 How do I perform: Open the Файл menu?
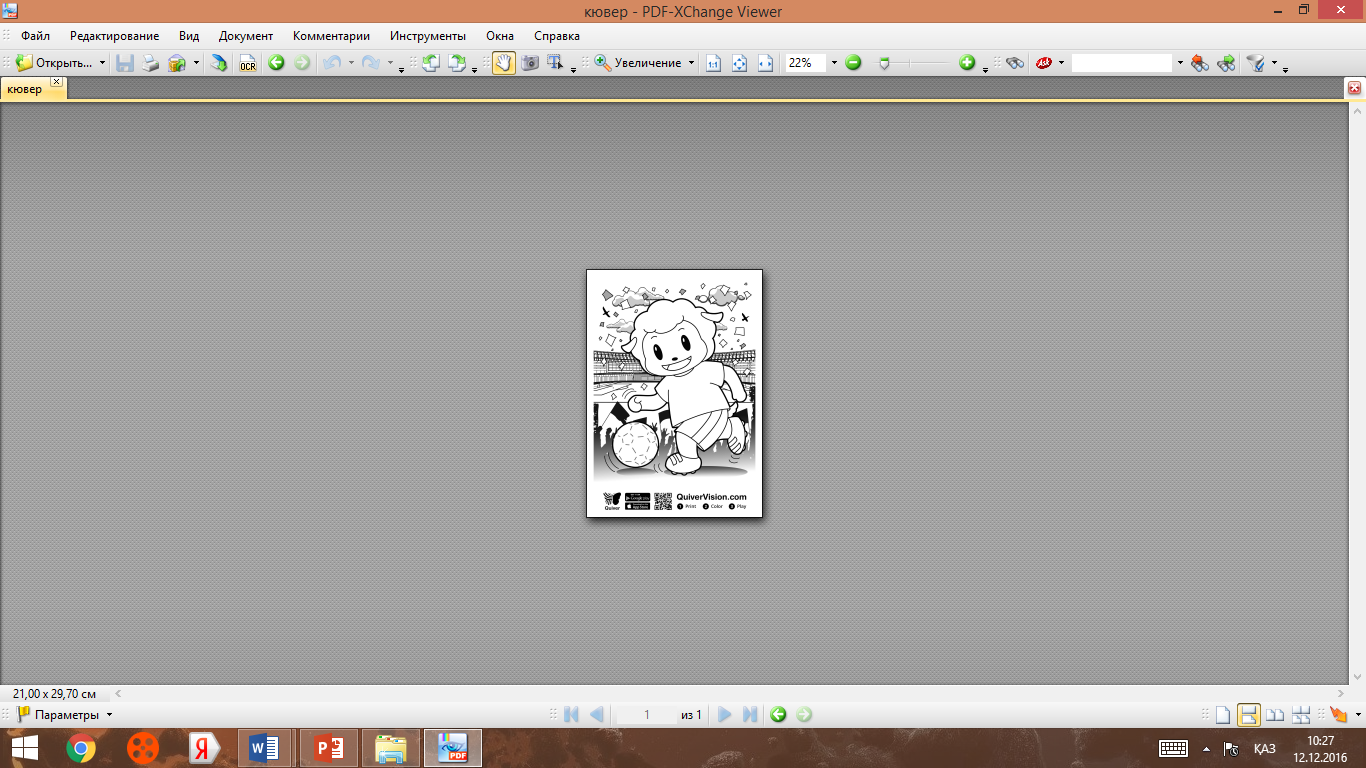(x=36, y=36)
